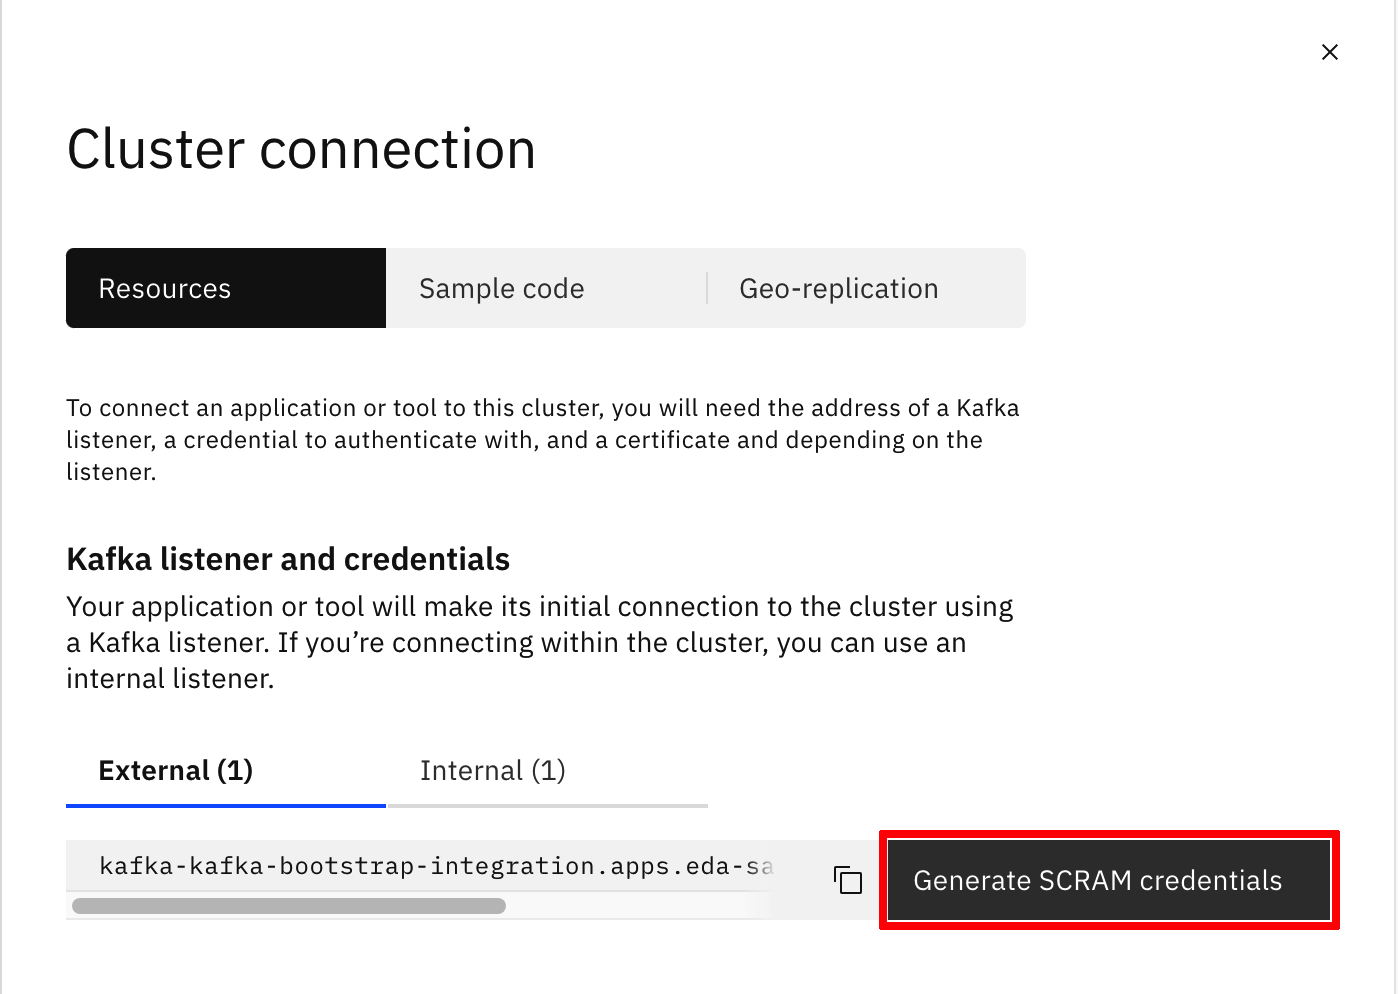Click the horizontal scrollbar under bootstrap address
The height and width of the screenshot is (994, 1398).
coord(289,906)
